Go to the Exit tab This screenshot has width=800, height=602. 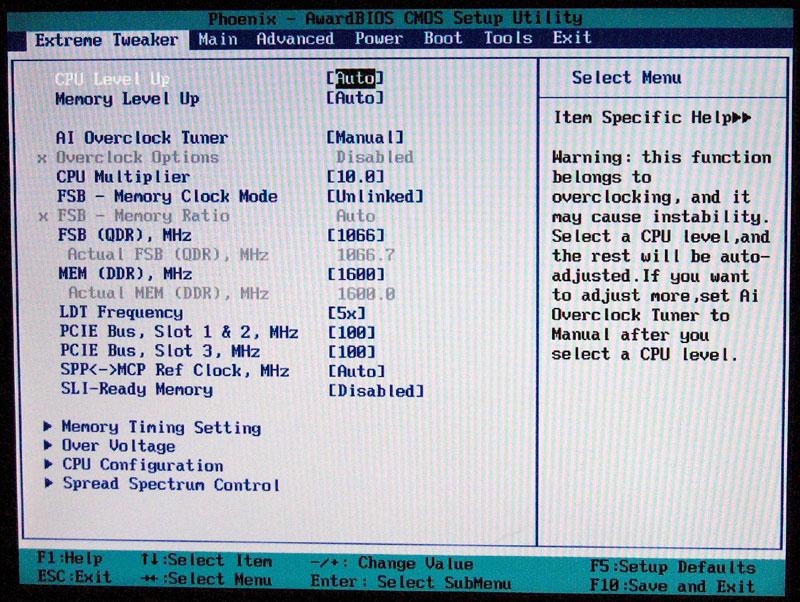click(572, 37)
